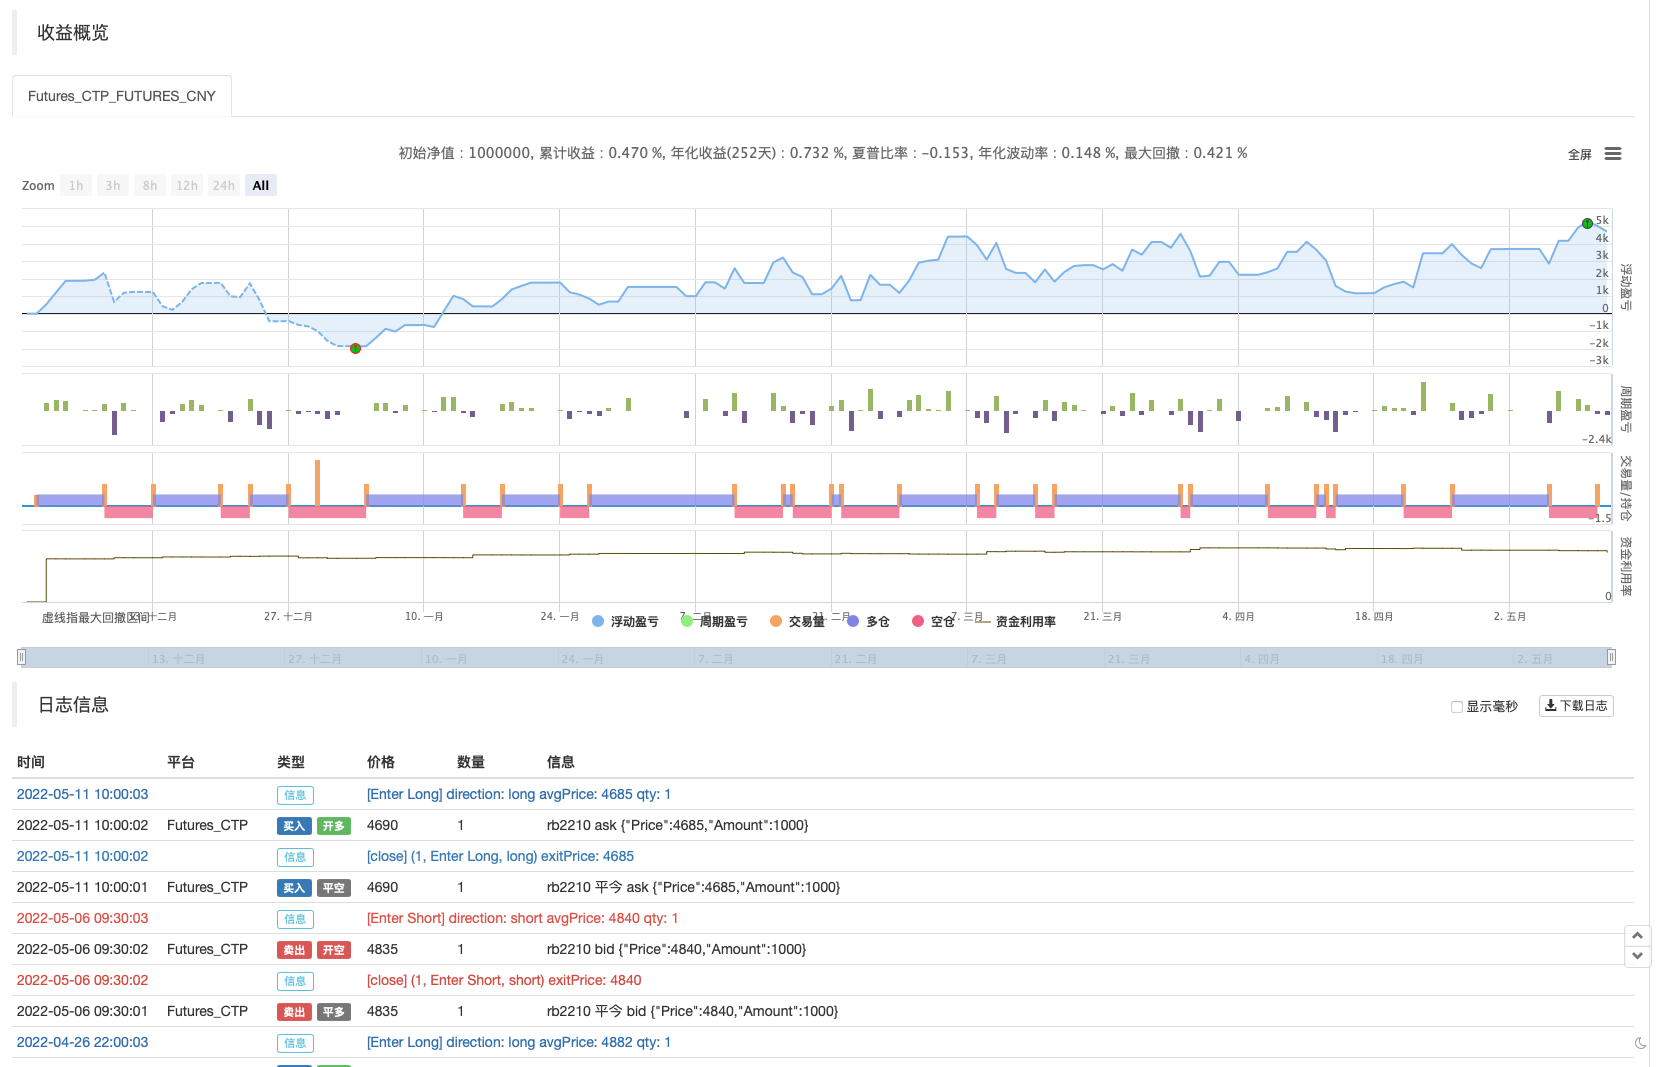1659x1067 pixels.
Task: Click timestamp 2022-05-06 09:30:03
Action: pyautogui.click(x=82, y=918)
